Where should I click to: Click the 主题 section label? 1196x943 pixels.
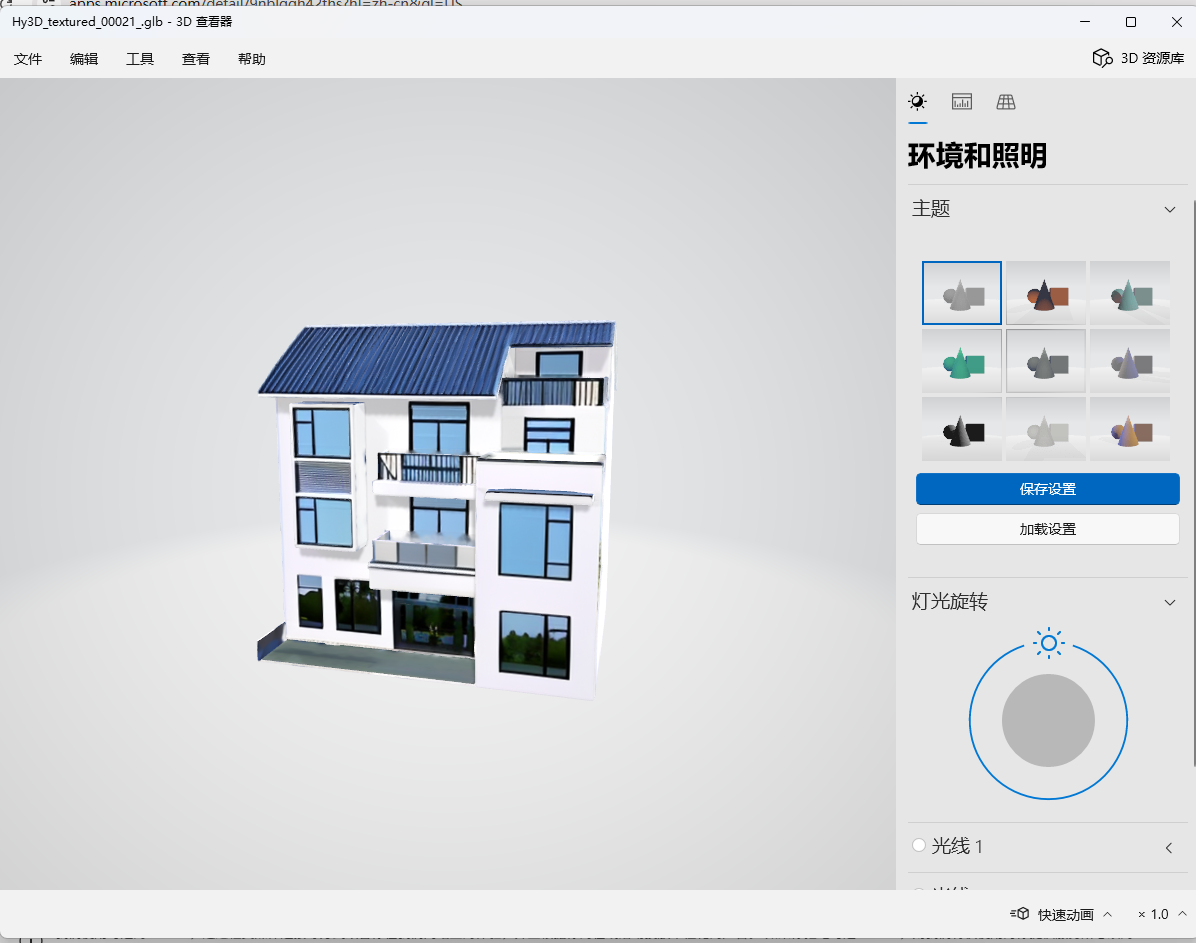[x=931, y=208]
